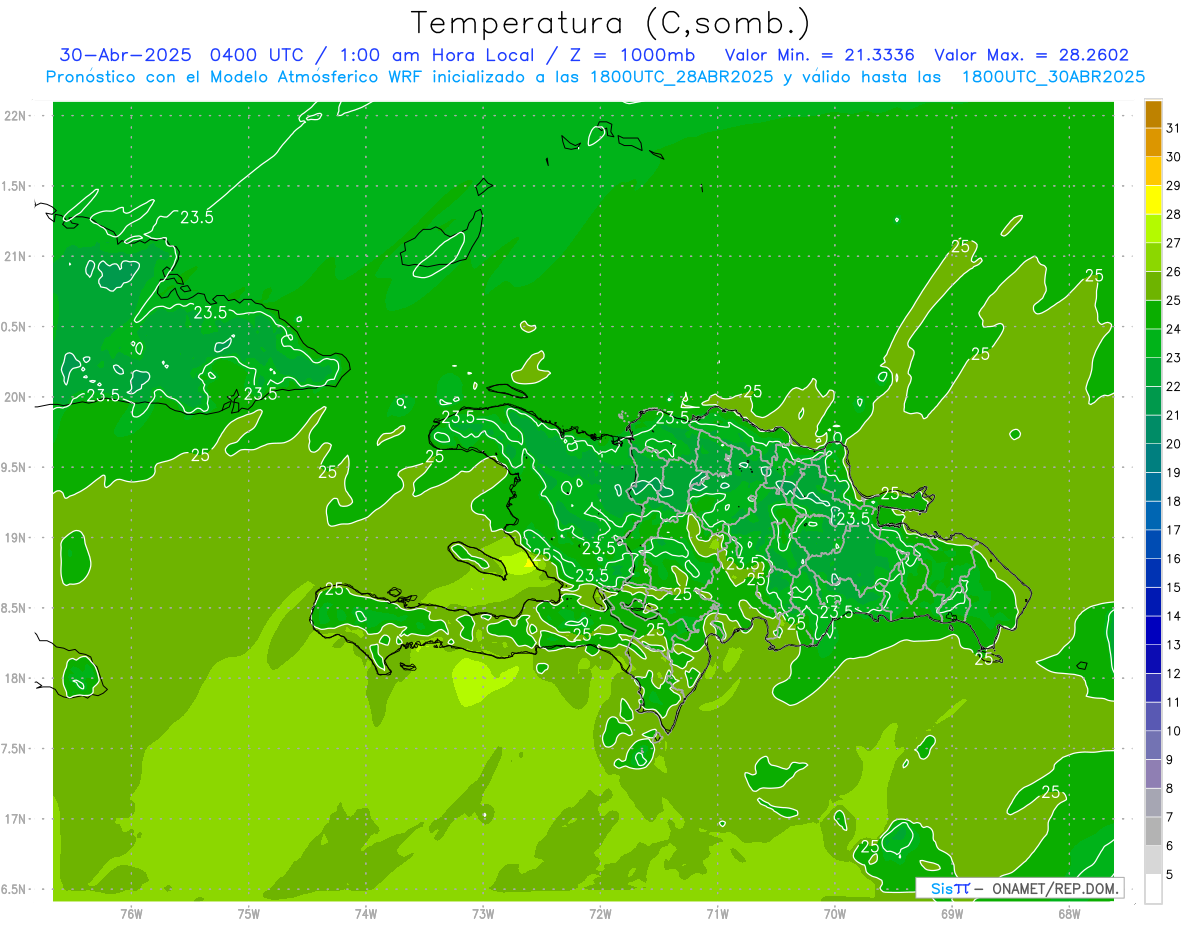Viewport: 1200px width, 927px height.
Task: Click the "Valor Min. = 21.3336" text
Action: [x=820, y=55]
